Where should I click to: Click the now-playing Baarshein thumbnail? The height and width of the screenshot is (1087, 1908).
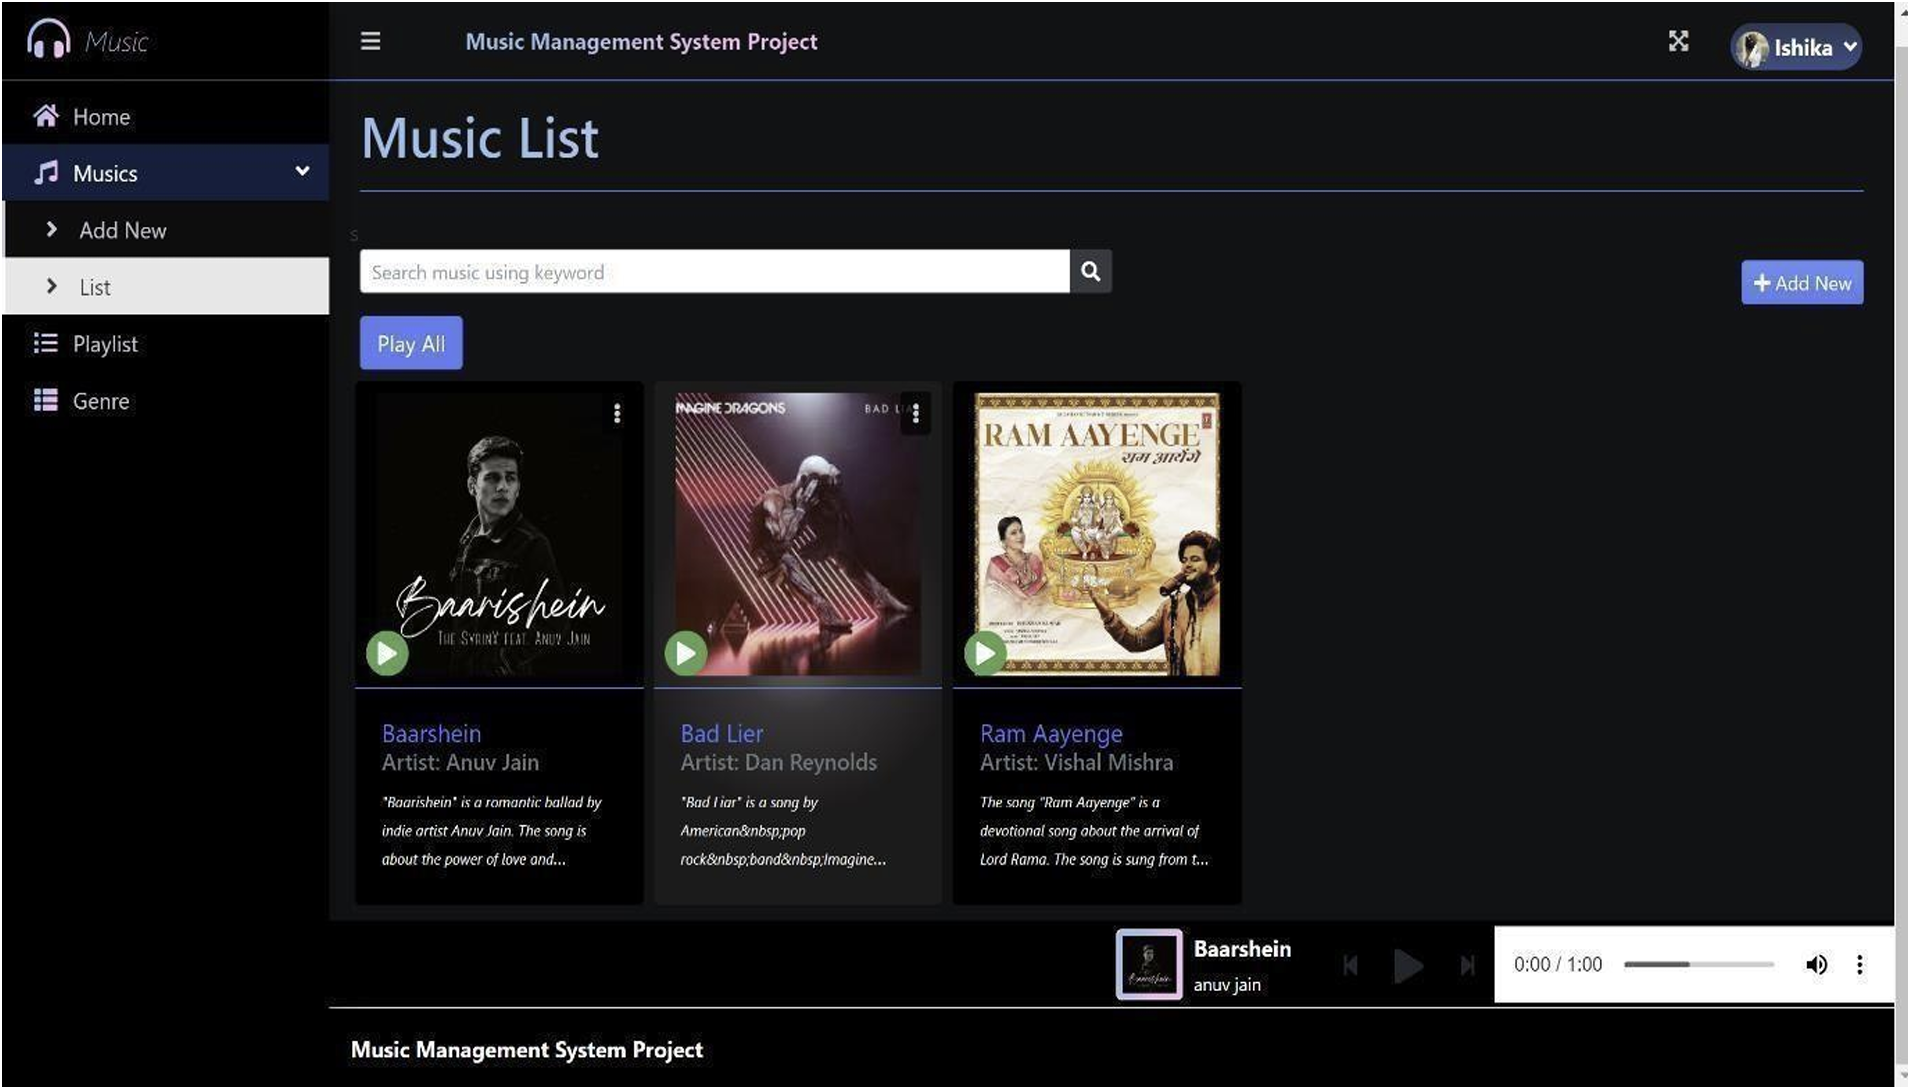[1149, 964]
